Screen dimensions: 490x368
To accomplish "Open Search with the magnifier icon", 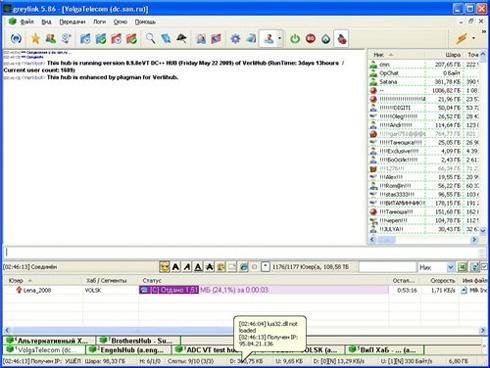I will click(x=150, y=39).
